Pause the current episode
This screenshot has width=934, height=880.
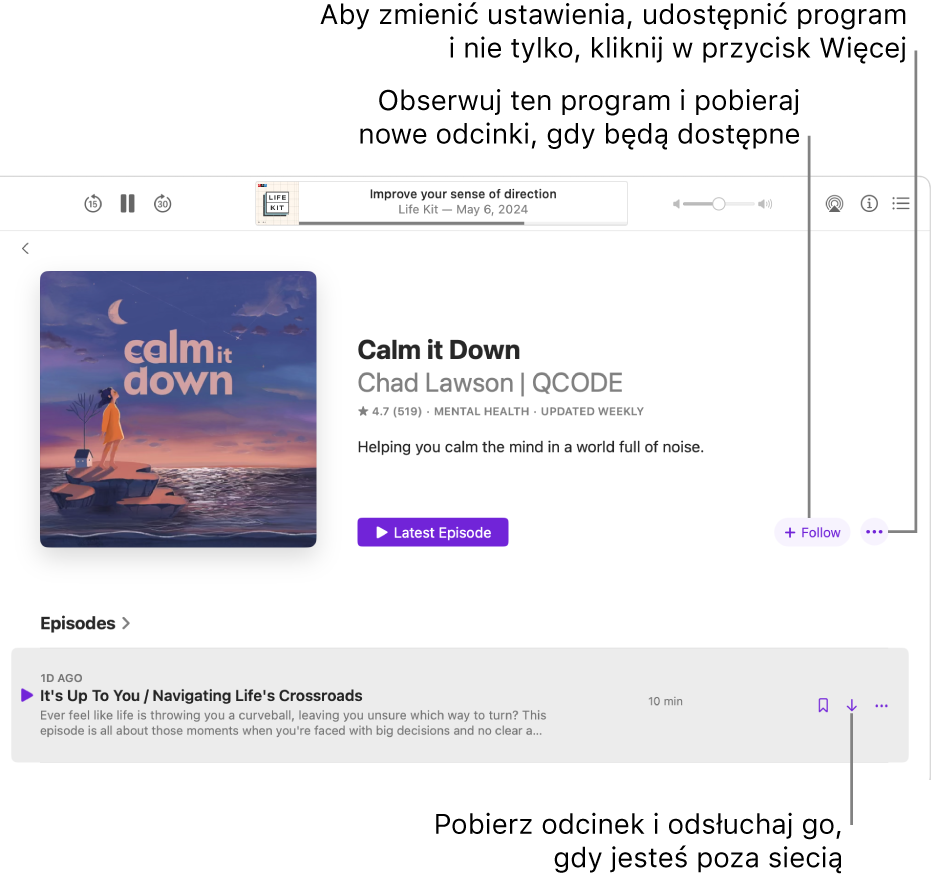[x=127, y=204]
